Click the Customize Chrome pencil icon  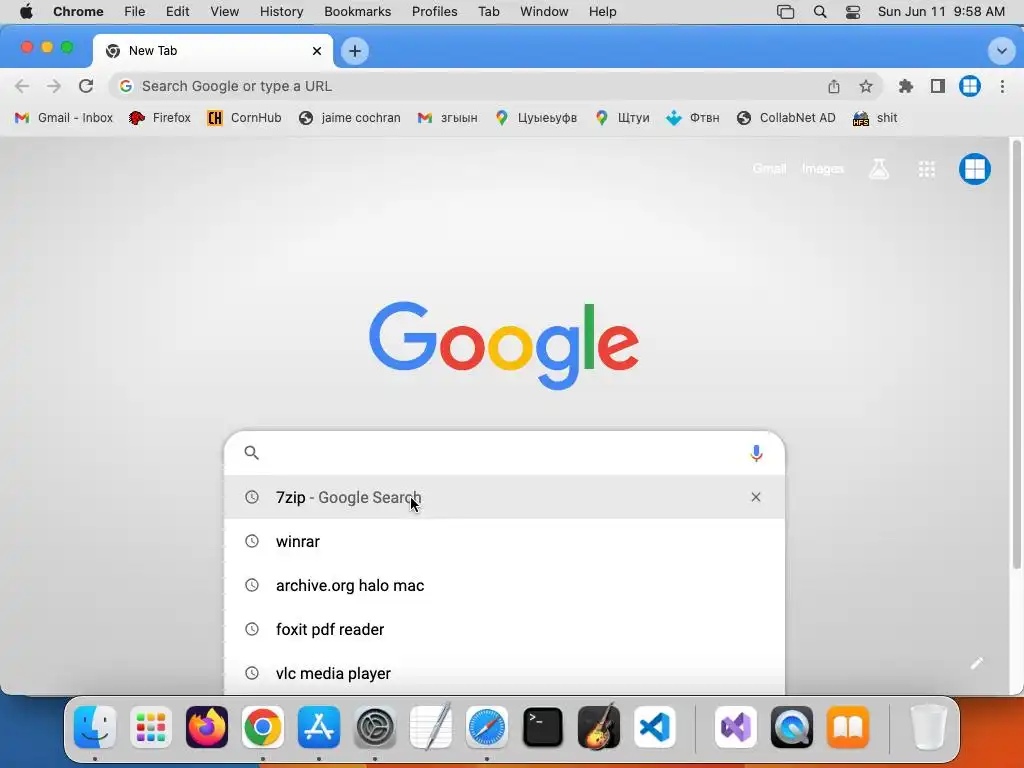point(976,664)
